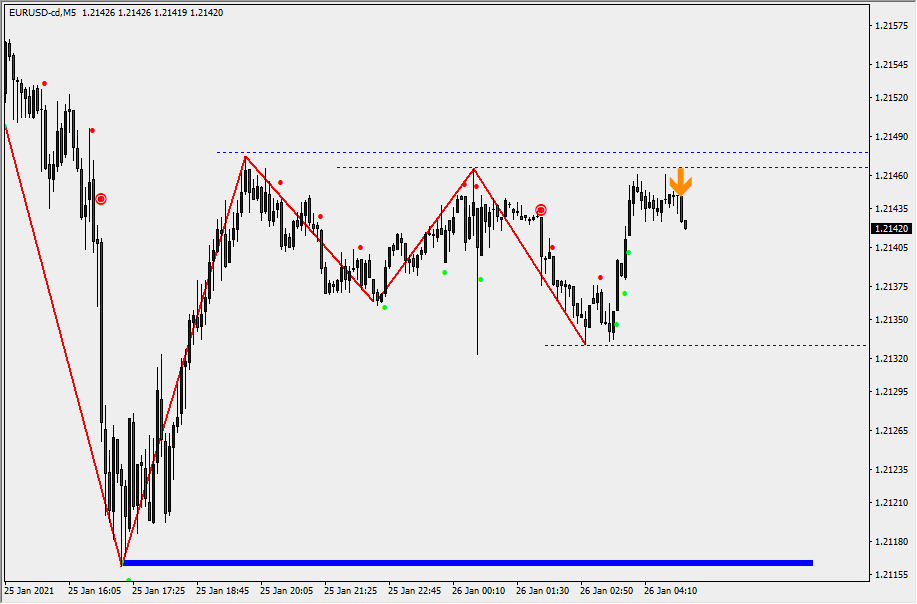917x604 pixels.
Task: Click the circled red marker above 26 Jan 01:30
Action: point(541,210)
